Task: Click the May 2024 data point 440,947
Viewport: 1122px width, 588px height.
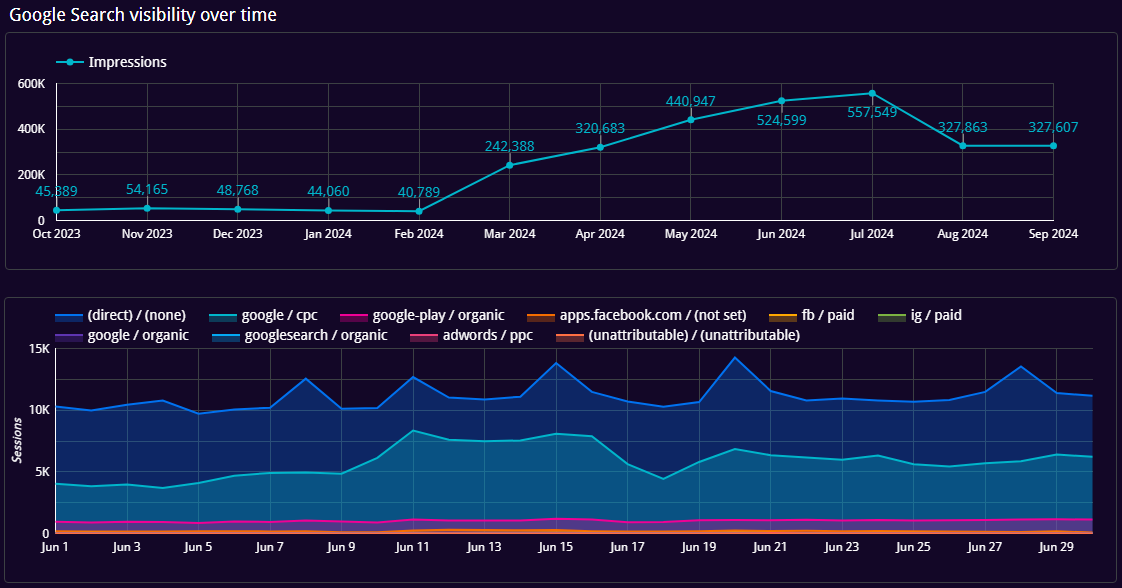Action: pos(691,119)
